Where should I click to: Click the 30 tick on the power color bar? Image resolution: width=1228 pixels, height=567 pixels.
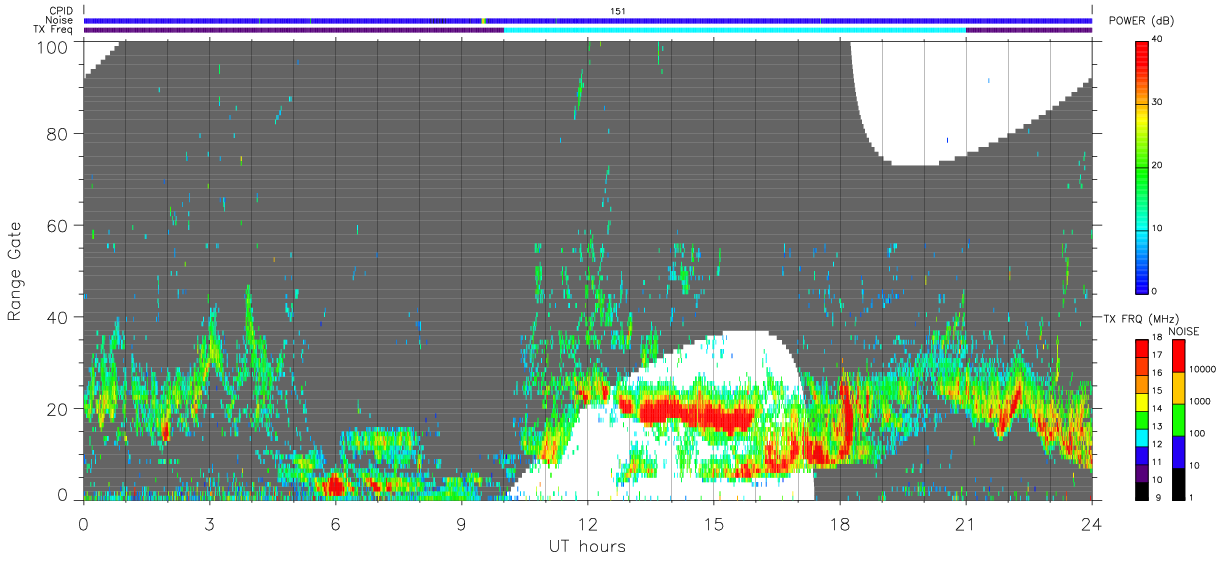pyautogui.click(x=1158, y=102)
